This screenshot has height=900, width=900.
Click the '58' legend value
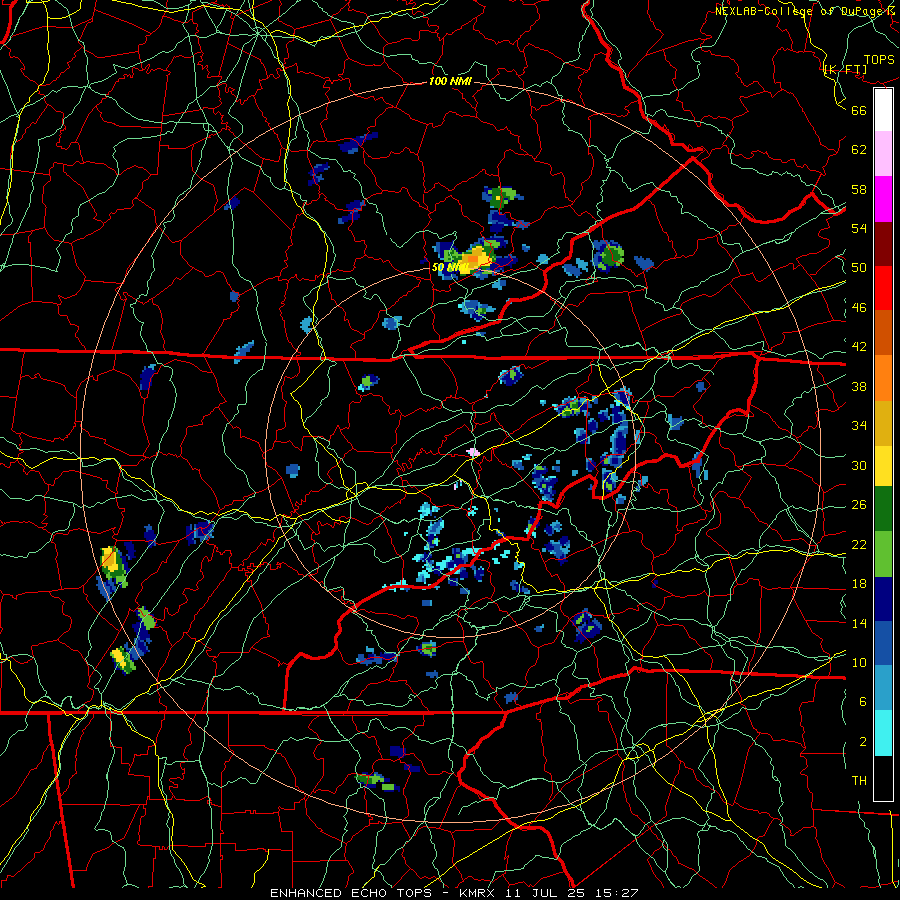[x=859, y=189]
